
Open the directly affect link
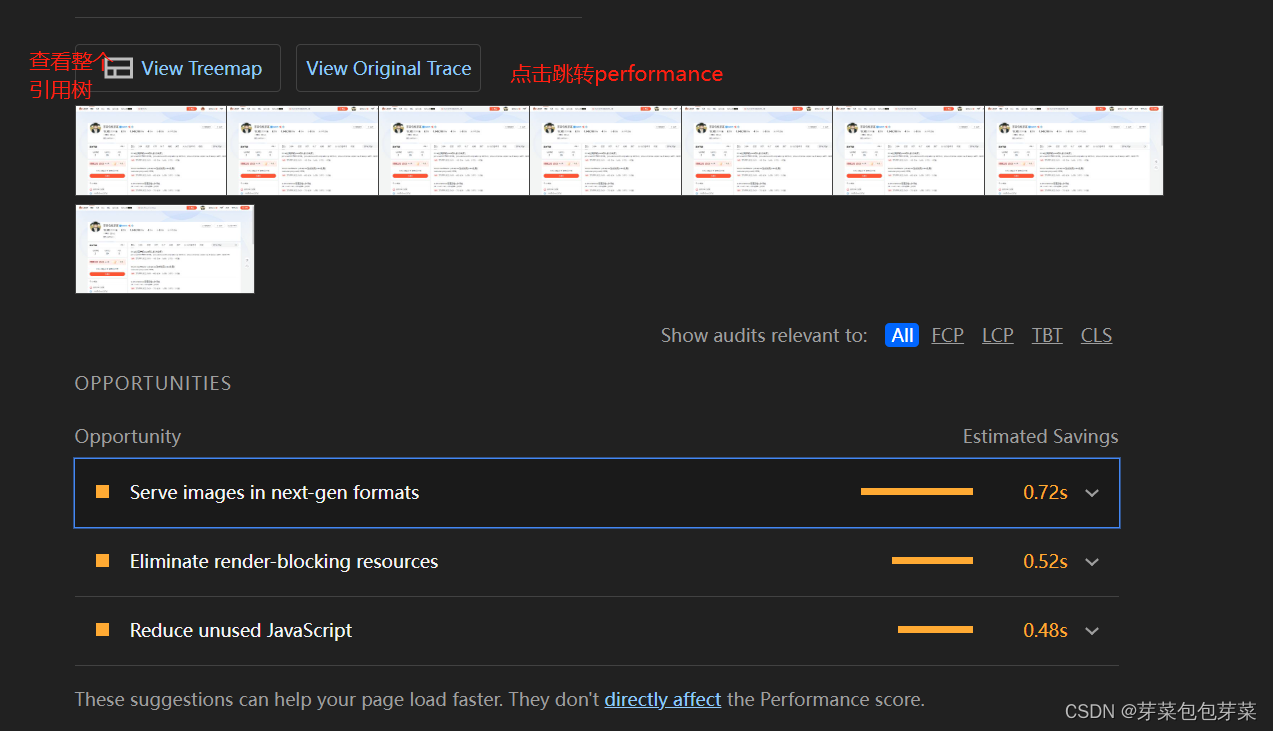663,699
